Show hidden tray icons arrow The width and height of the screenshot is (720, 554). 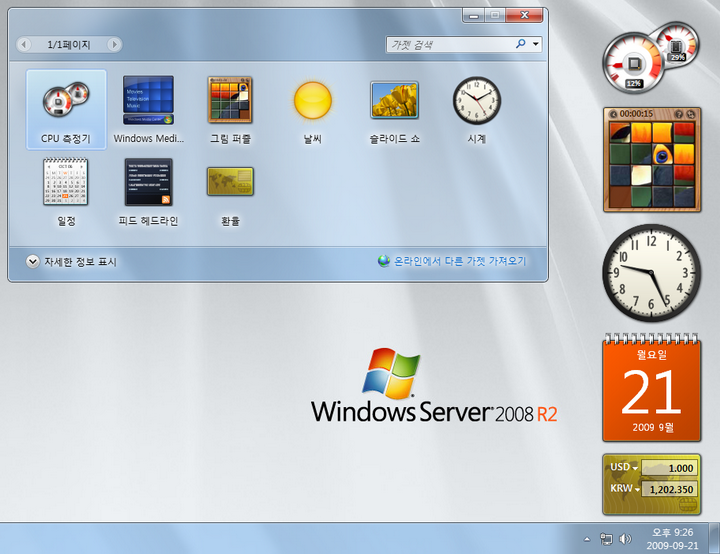click(x=587, y=539)
